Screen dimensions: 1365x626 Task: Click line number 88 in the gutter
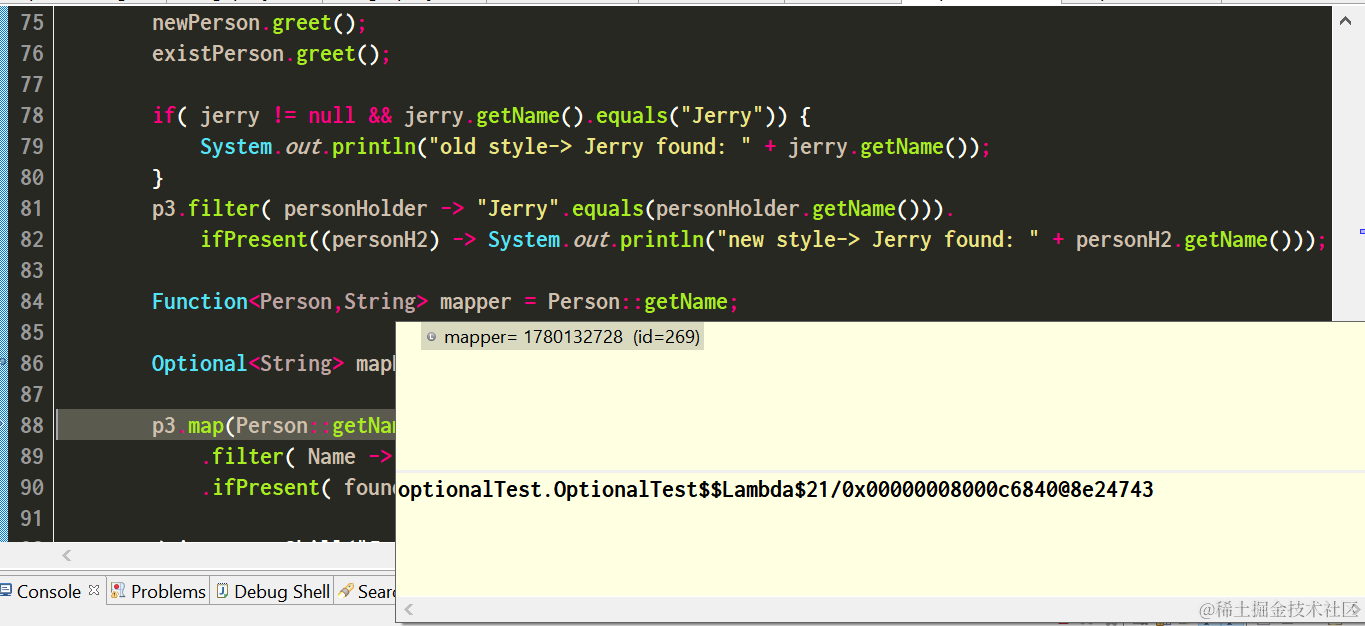32,425
